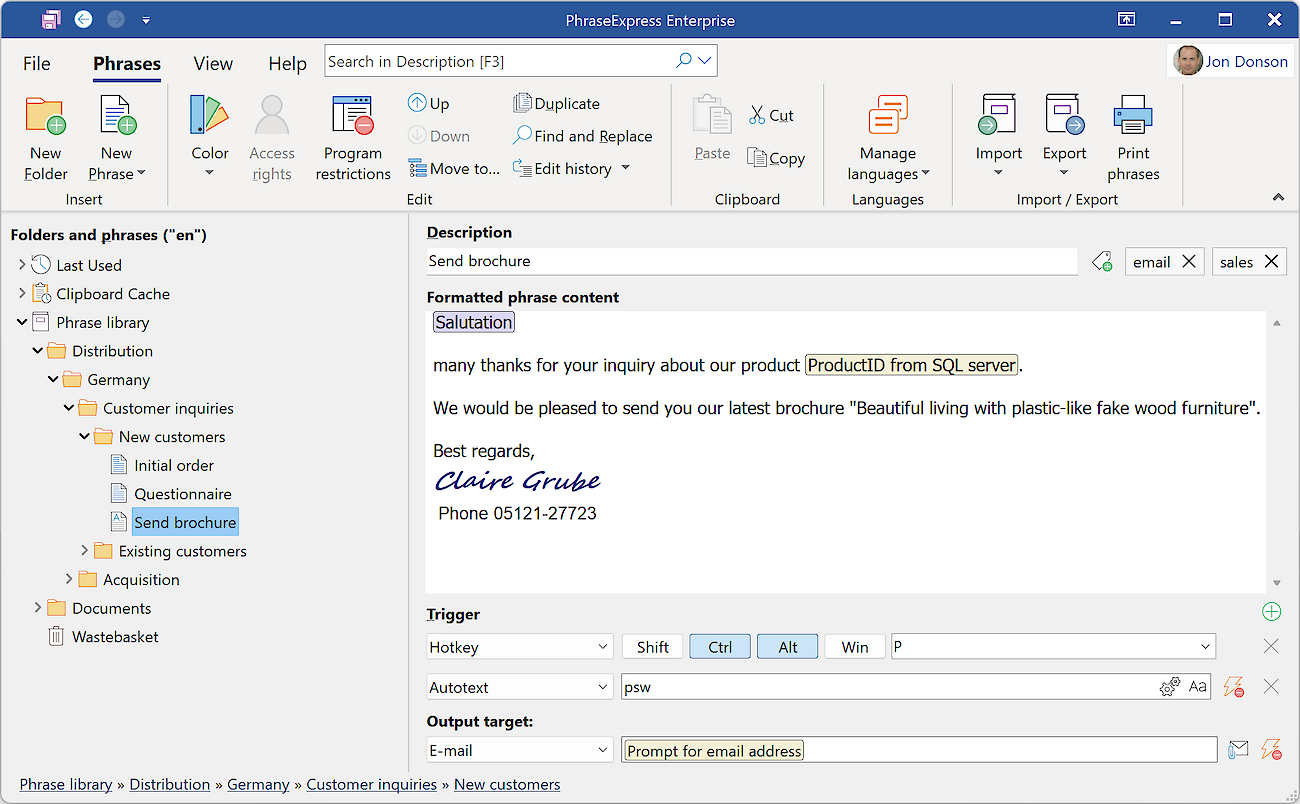Switch to the Phrases tab
Viewport: 1300px width, 804px height.
point(127,63)
